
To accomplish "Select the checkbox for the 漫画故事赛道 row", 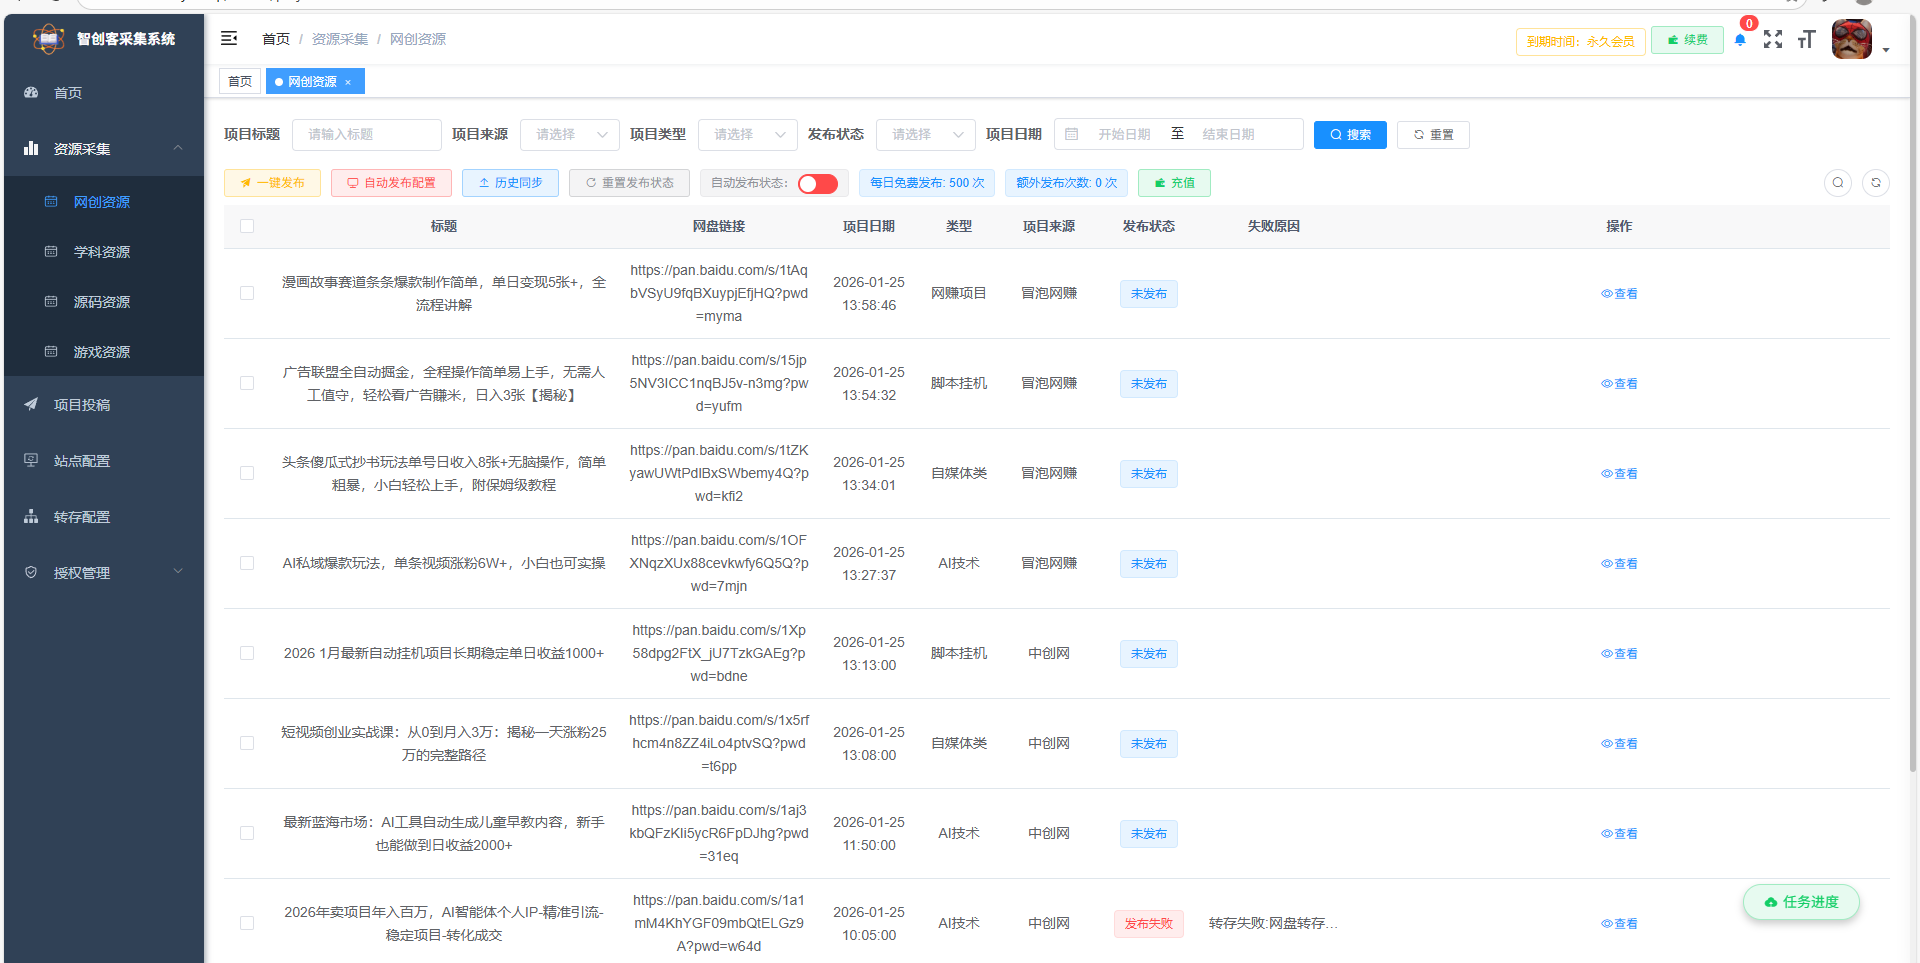I will coord(247,293).
